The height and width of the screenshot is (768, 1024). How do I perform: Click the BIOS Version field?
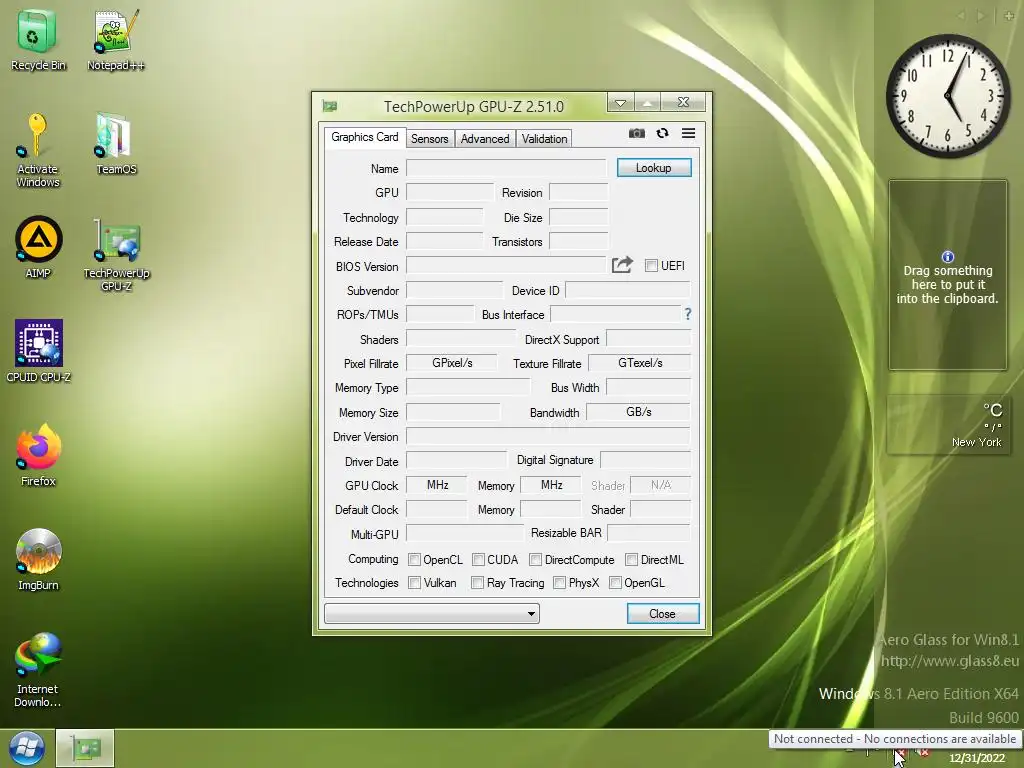coord(506,265)
